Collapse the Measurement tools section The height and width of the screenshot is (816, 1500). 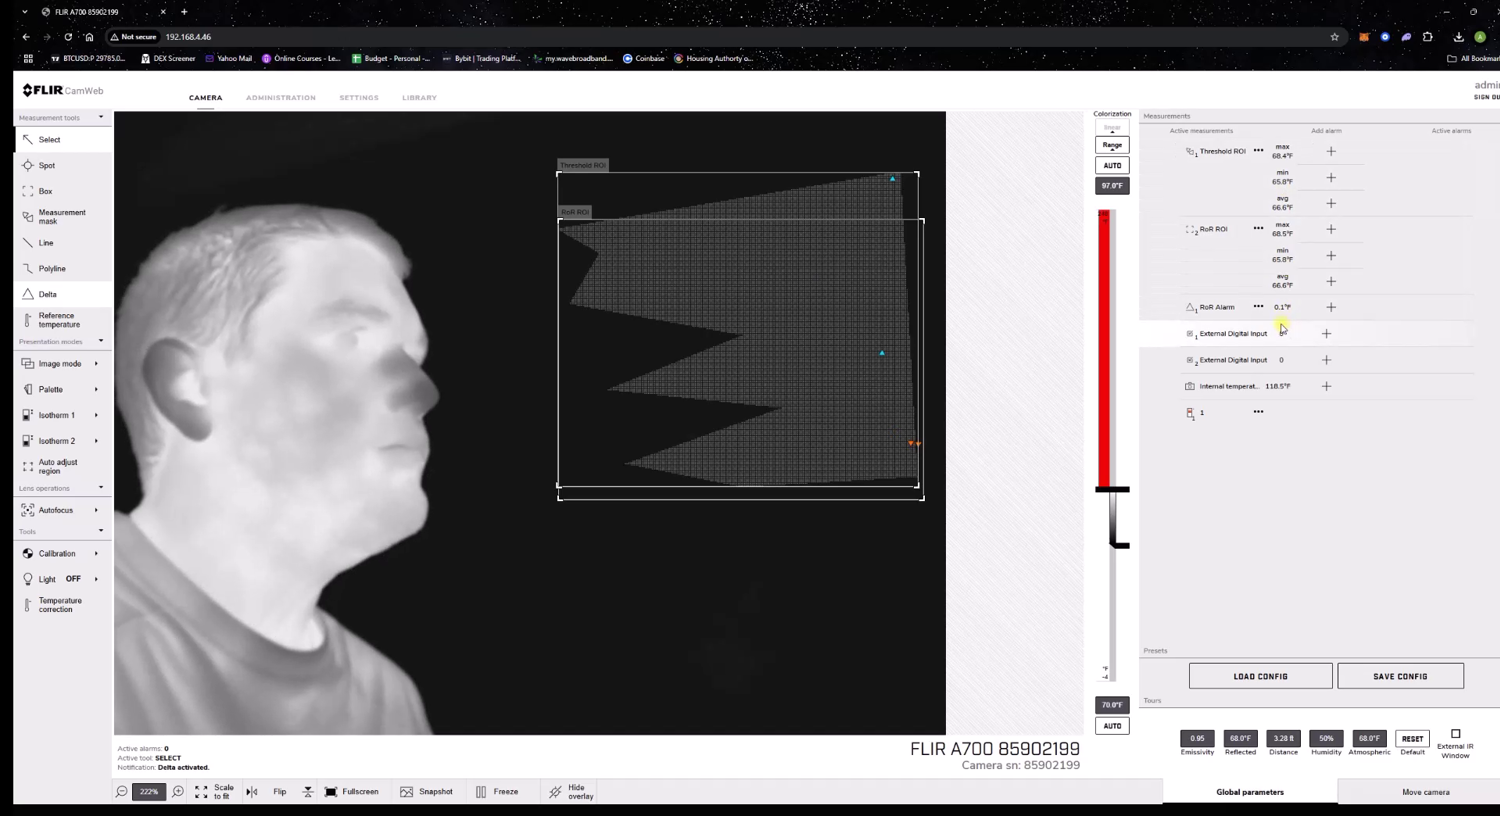point(100,118)
